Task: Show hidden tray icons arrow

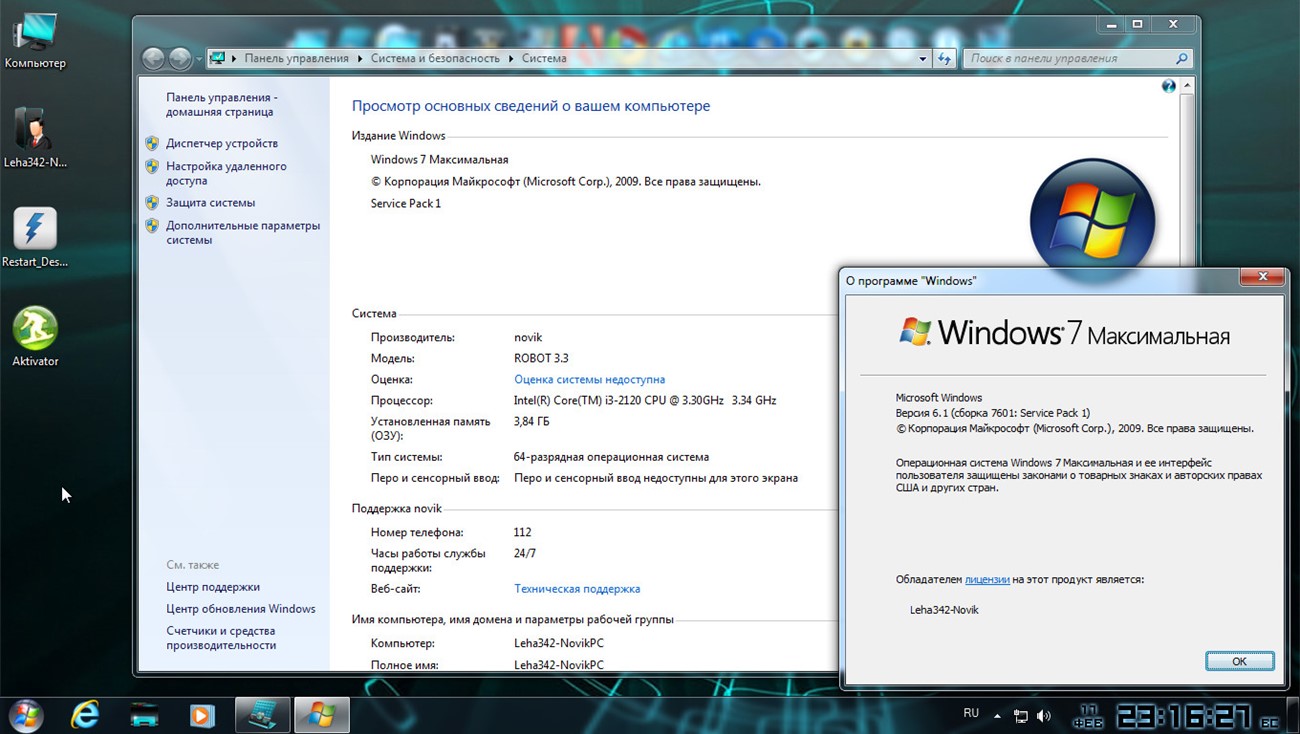Action: click(997, 716)
